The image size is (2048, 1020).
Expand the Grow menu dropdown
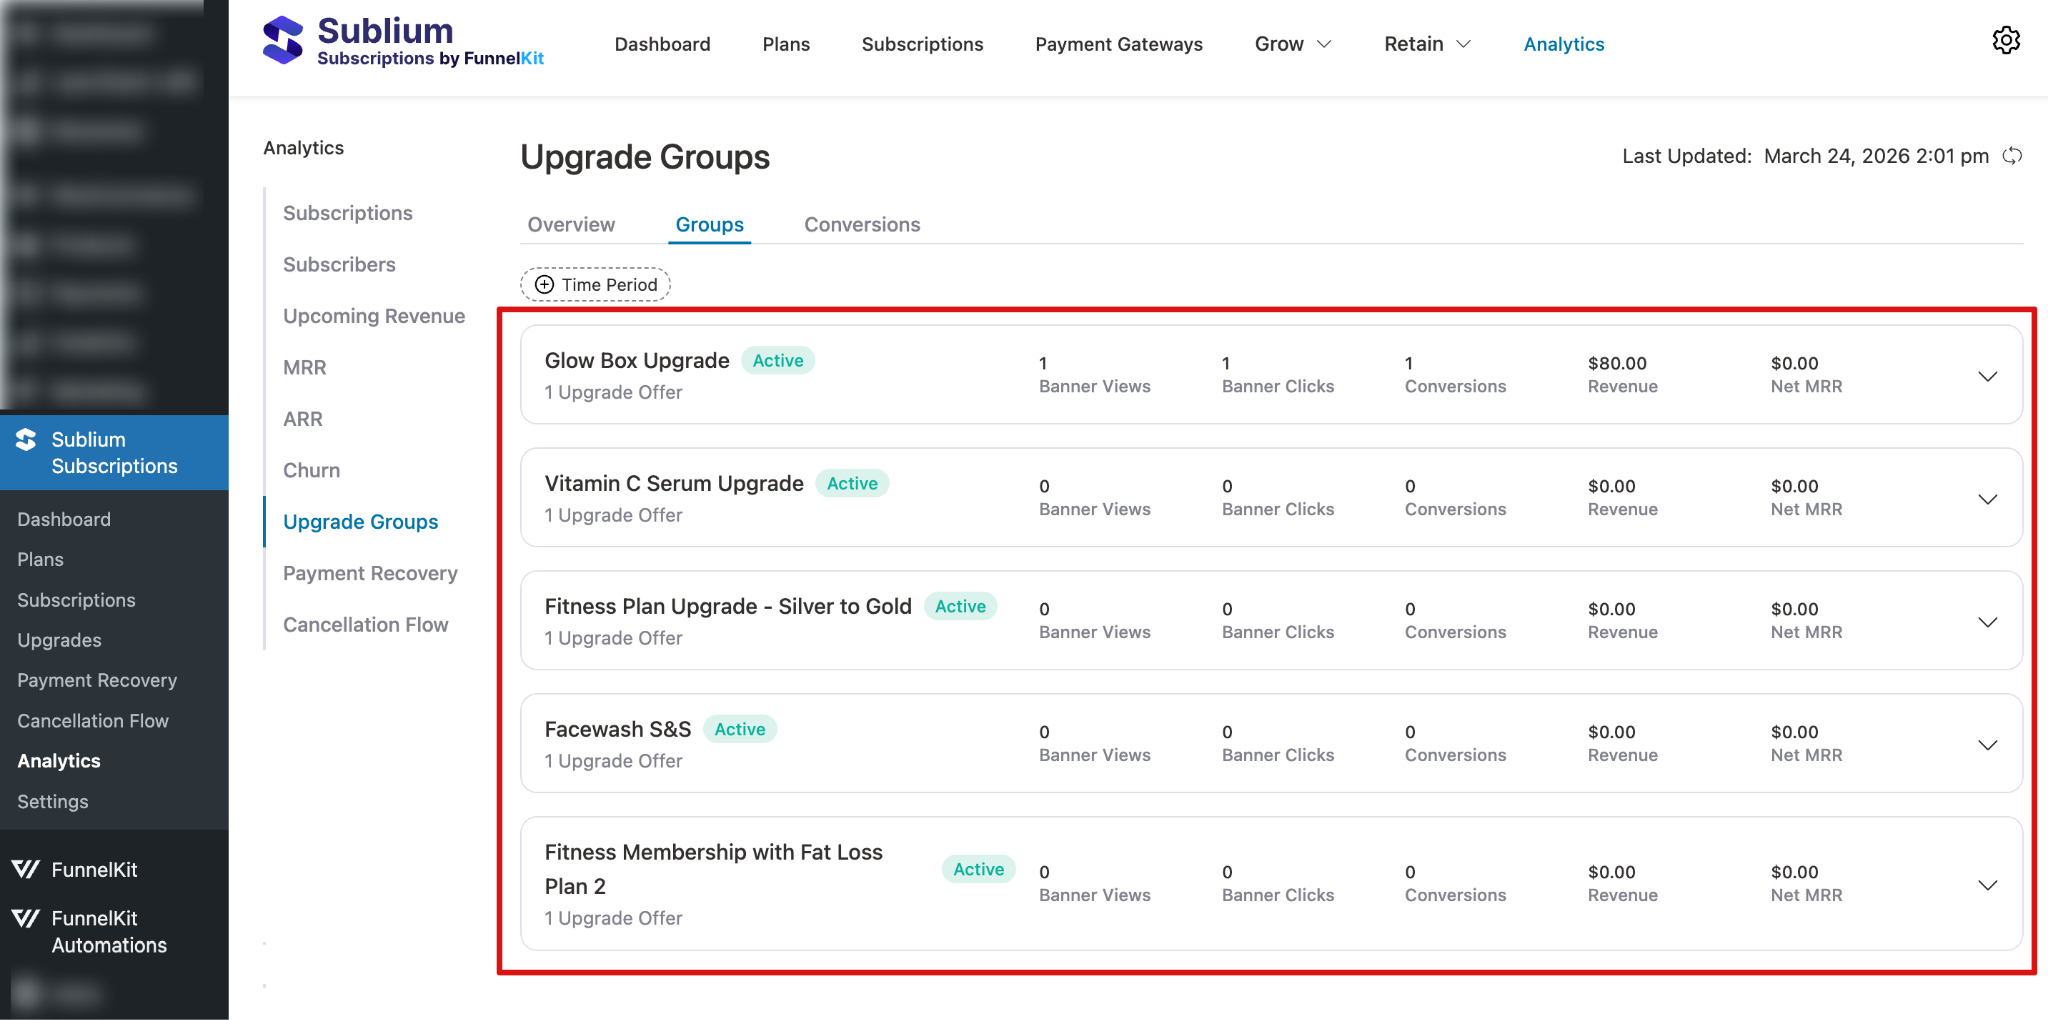pos(1292,44)
